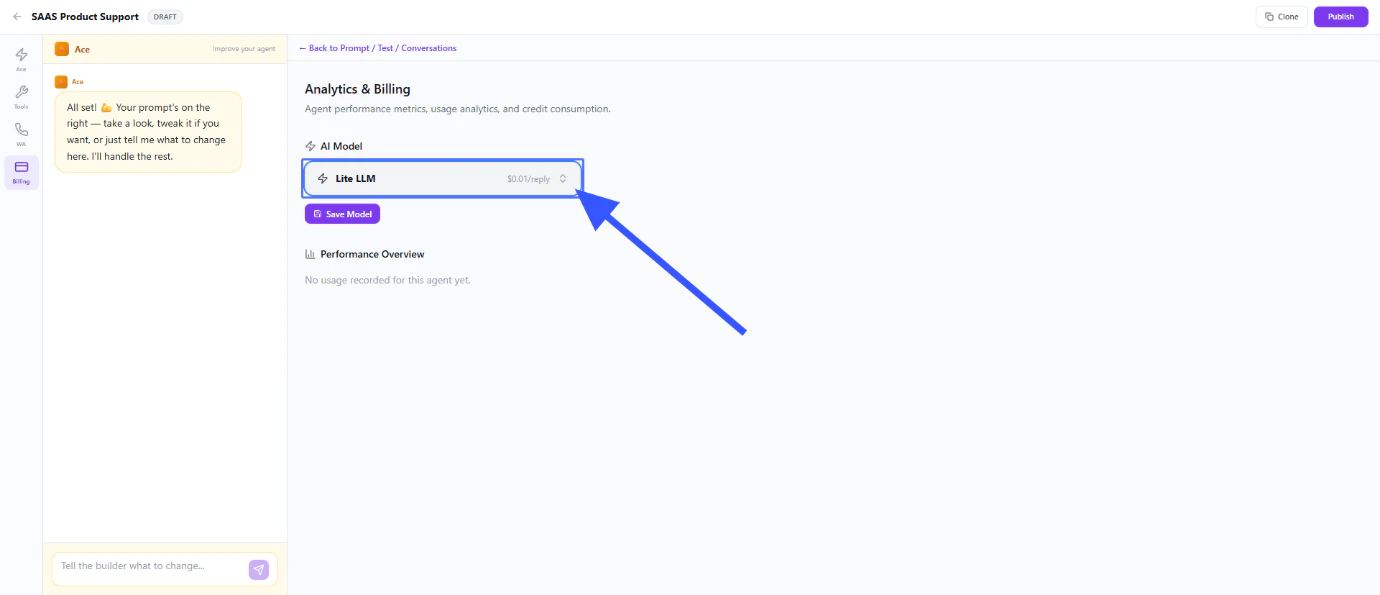1380x595 pixels.
Task: Click the 'AI Model' section label
Action: (x=341, y=146)
